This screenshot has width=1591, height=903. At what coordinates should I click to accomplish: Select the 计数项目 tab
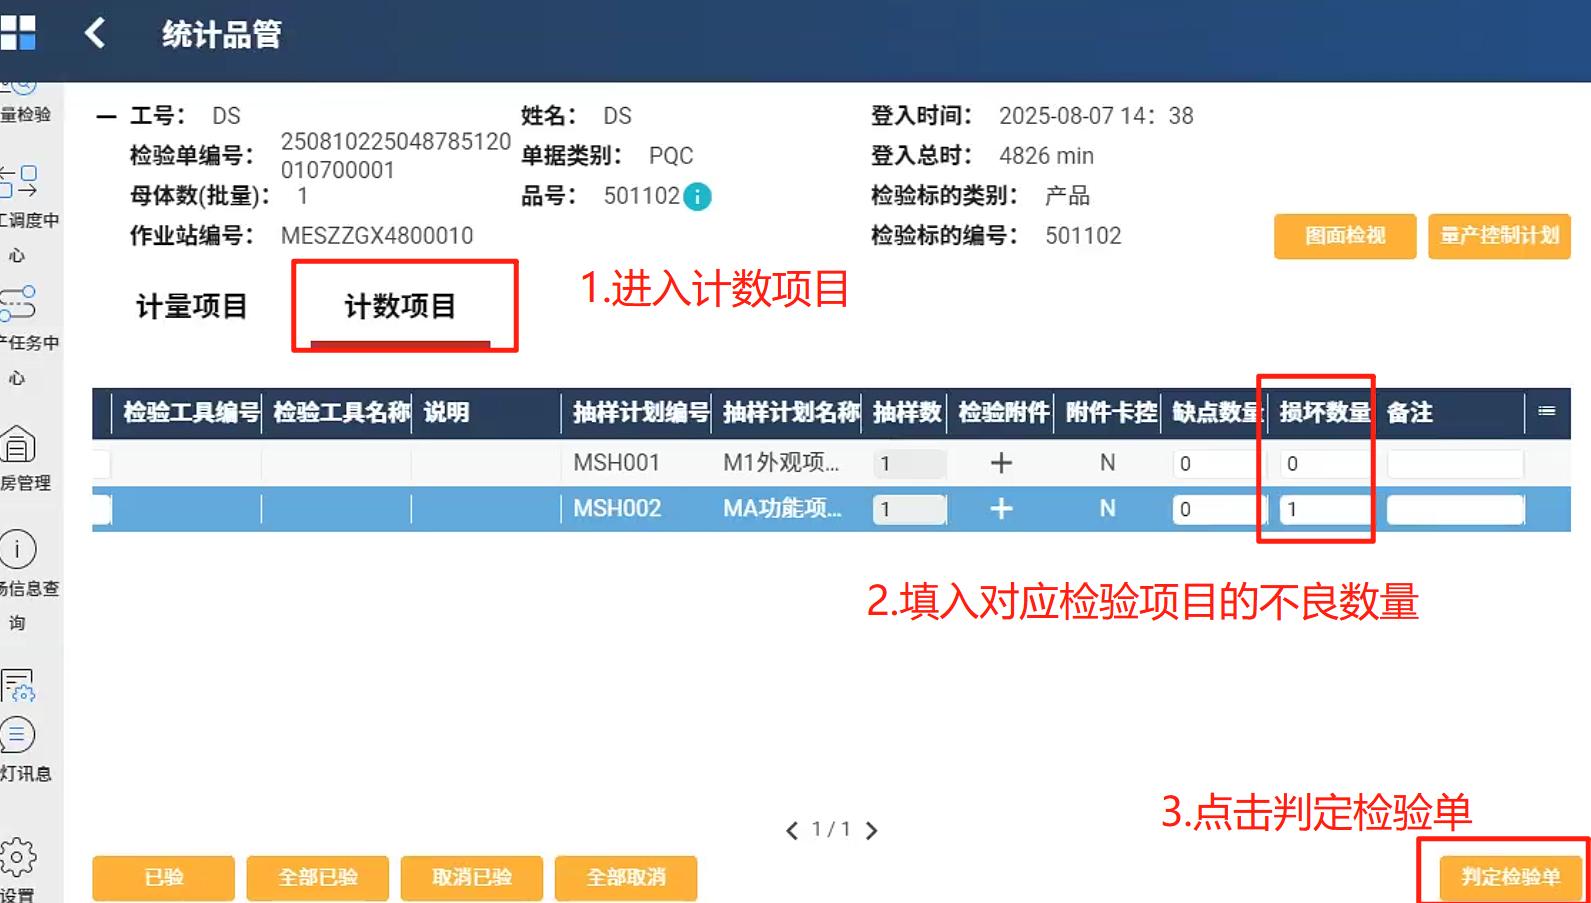click(x=400, y=306)
